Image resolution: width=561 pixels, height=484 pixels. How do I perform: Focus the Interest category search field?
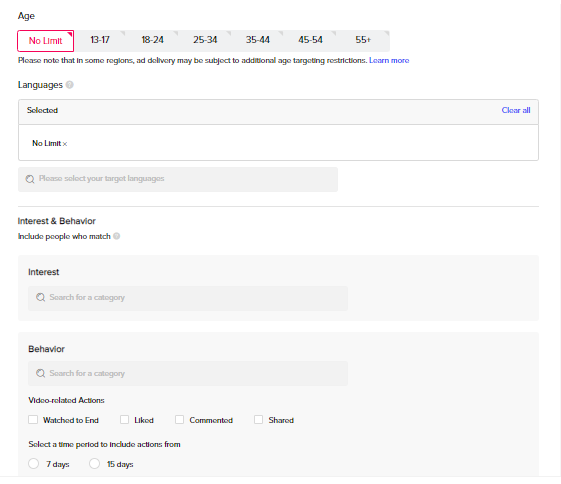[x=188, y=298]
